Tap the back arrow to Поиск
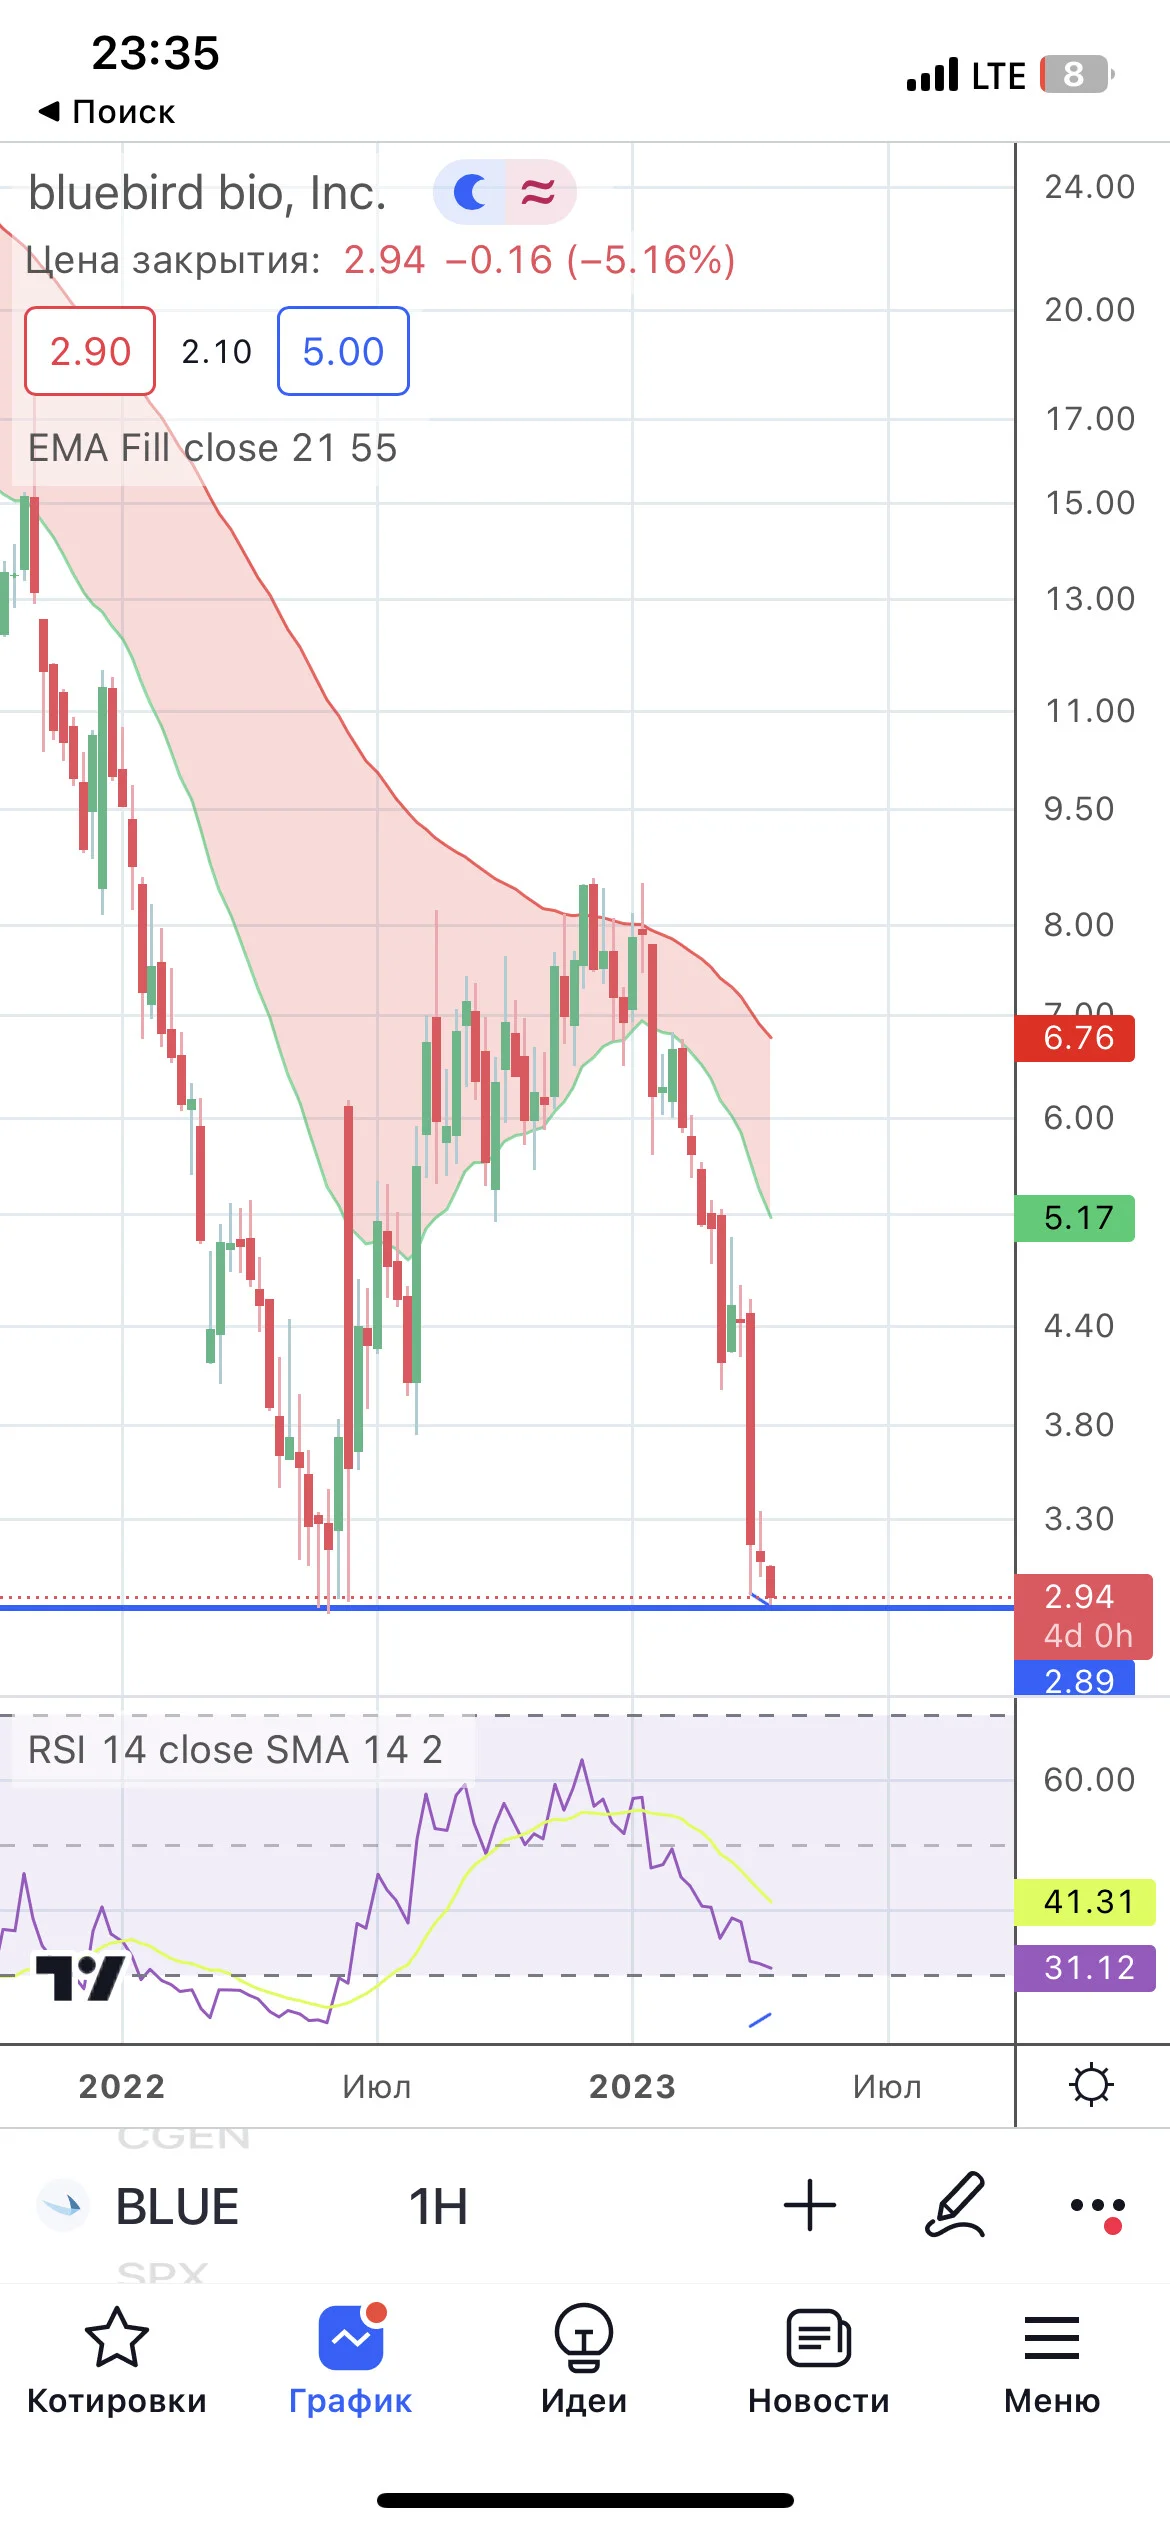The image size is (1170, 2532). point(106,112)
